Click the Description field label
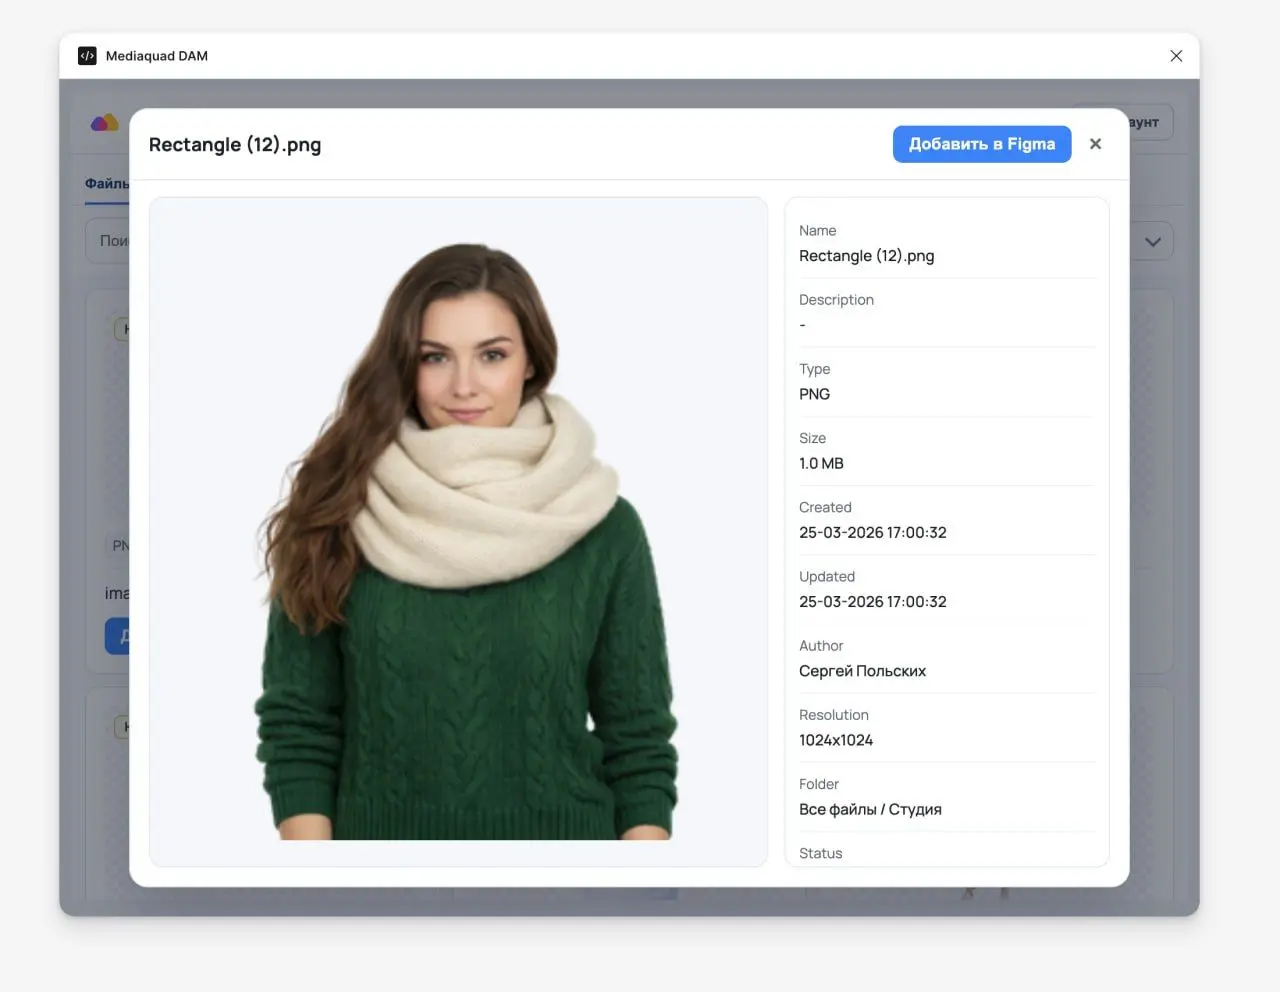1280x992 pixels. tap(837, 300)
